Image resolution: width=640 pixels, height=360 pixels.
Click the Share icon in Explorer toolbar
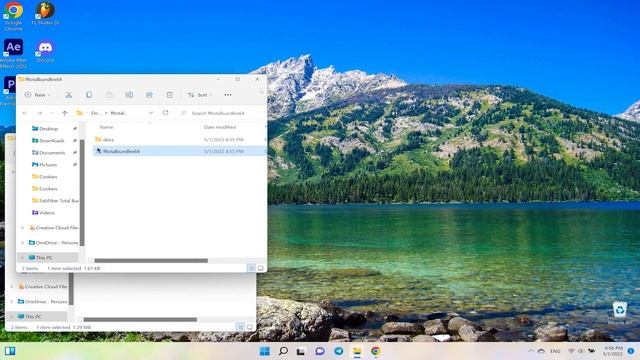(149, 95)
